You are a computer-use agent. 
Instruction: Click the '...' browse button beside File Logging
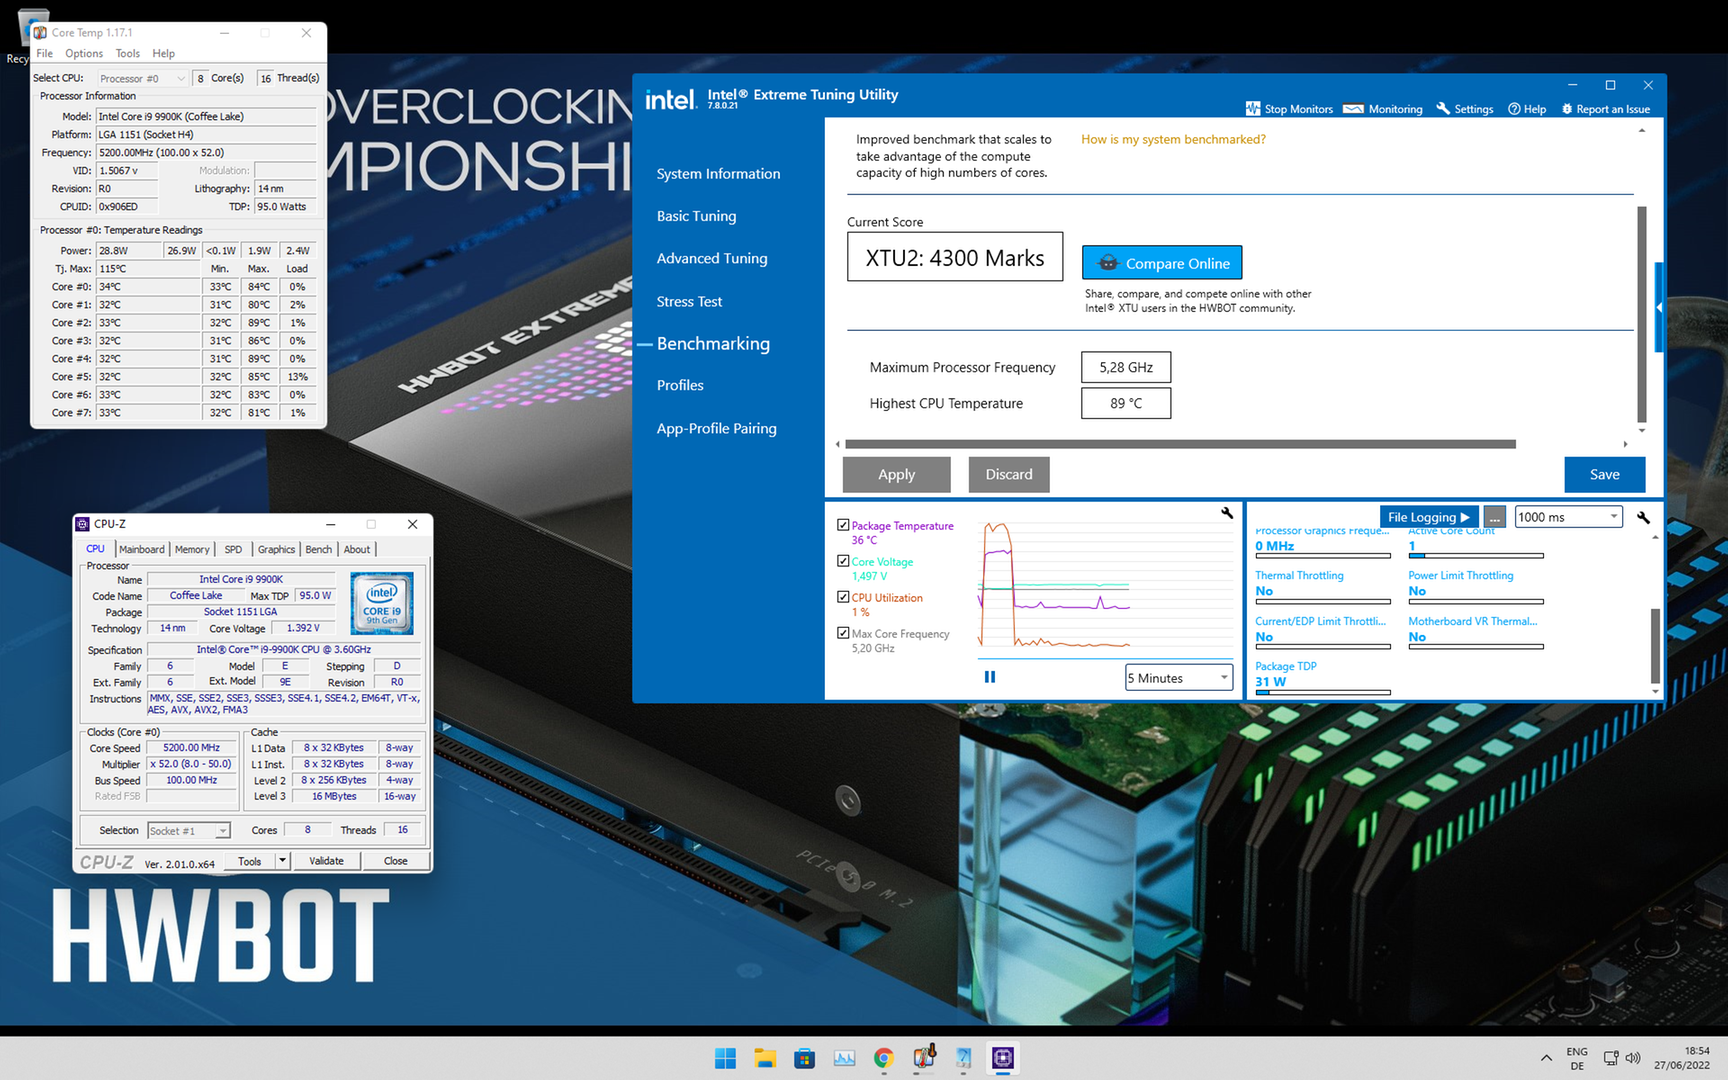pos(1494,517)
